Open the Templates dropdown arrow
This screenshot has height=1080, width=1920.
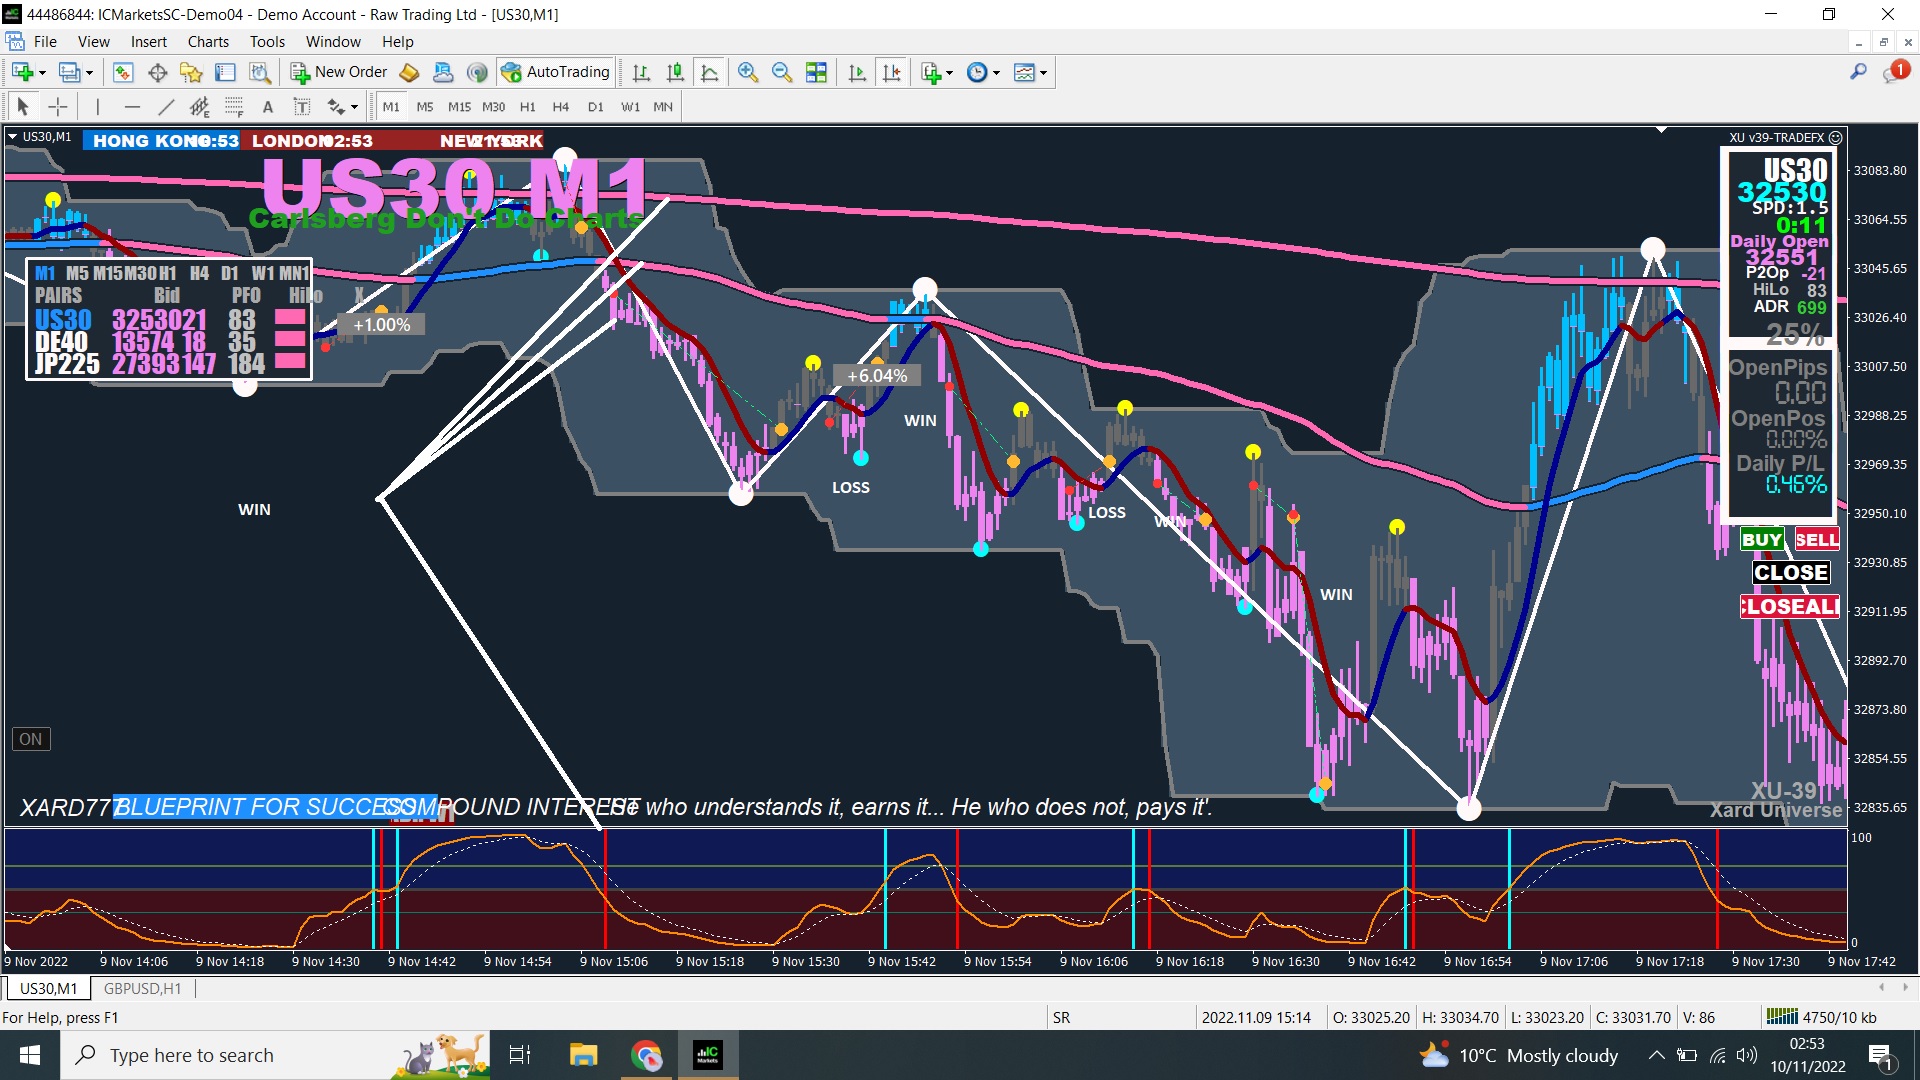1043,73
